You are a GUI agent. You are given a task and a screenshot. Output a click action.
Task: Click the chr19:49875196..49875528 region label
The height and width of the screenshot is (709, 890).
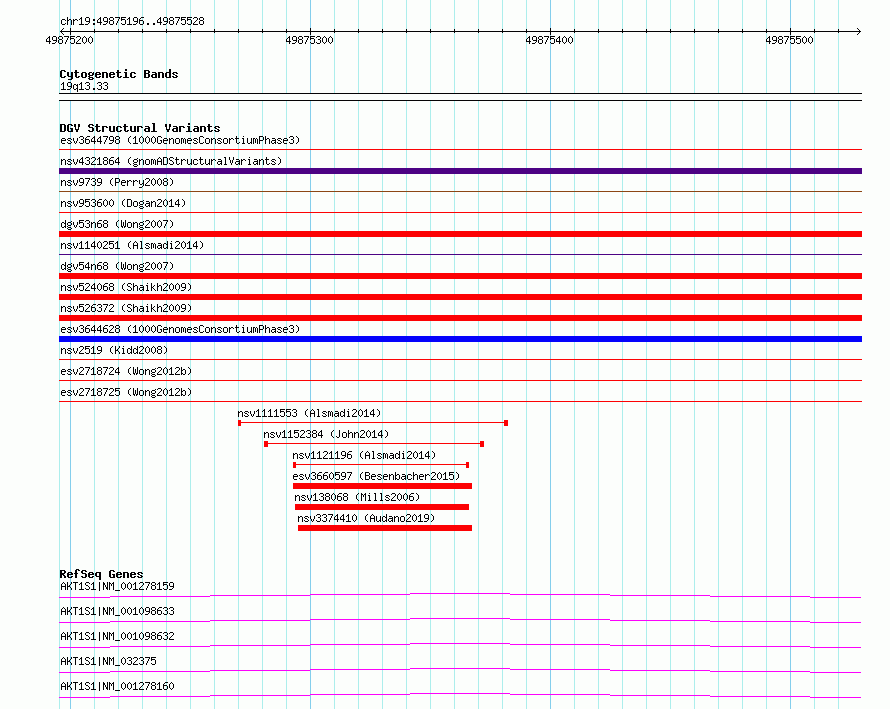click(x=132, y=22)
